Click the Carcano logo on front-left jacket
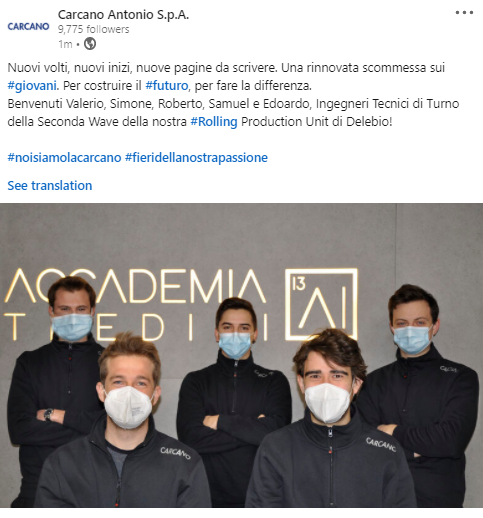 pos(175,453)
